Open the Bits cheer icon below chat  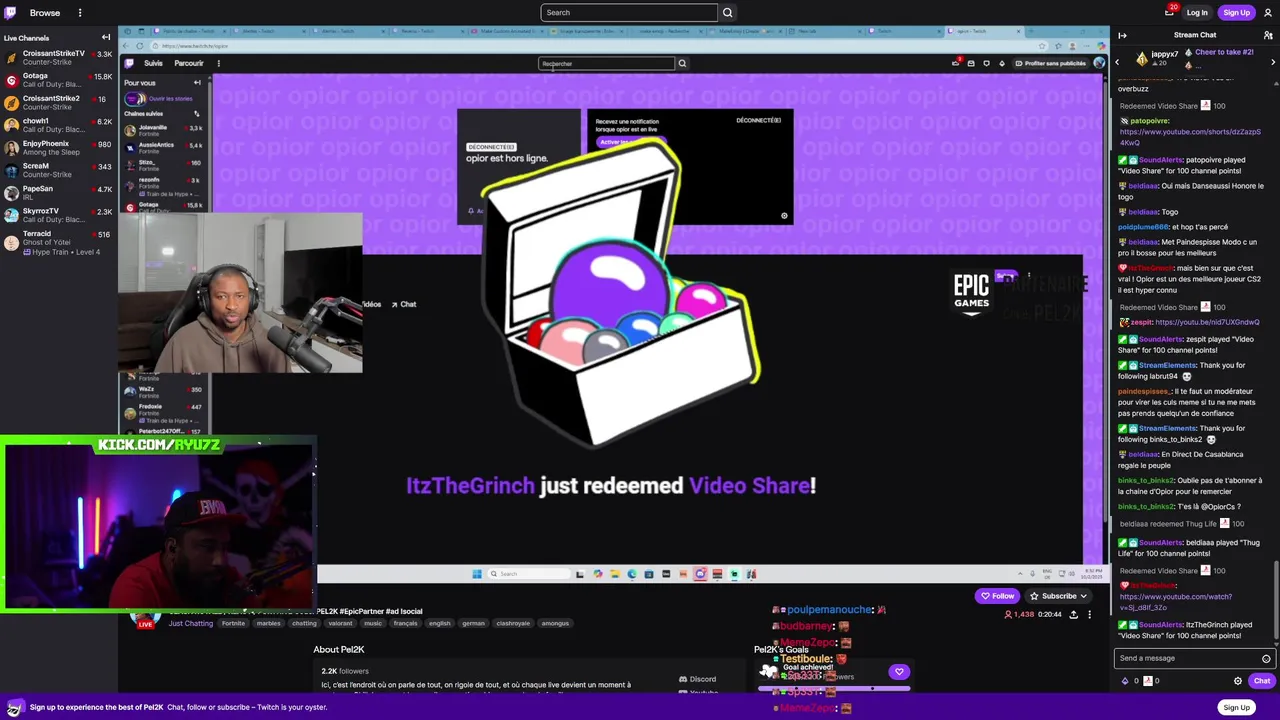click(x=1125, y=681)
